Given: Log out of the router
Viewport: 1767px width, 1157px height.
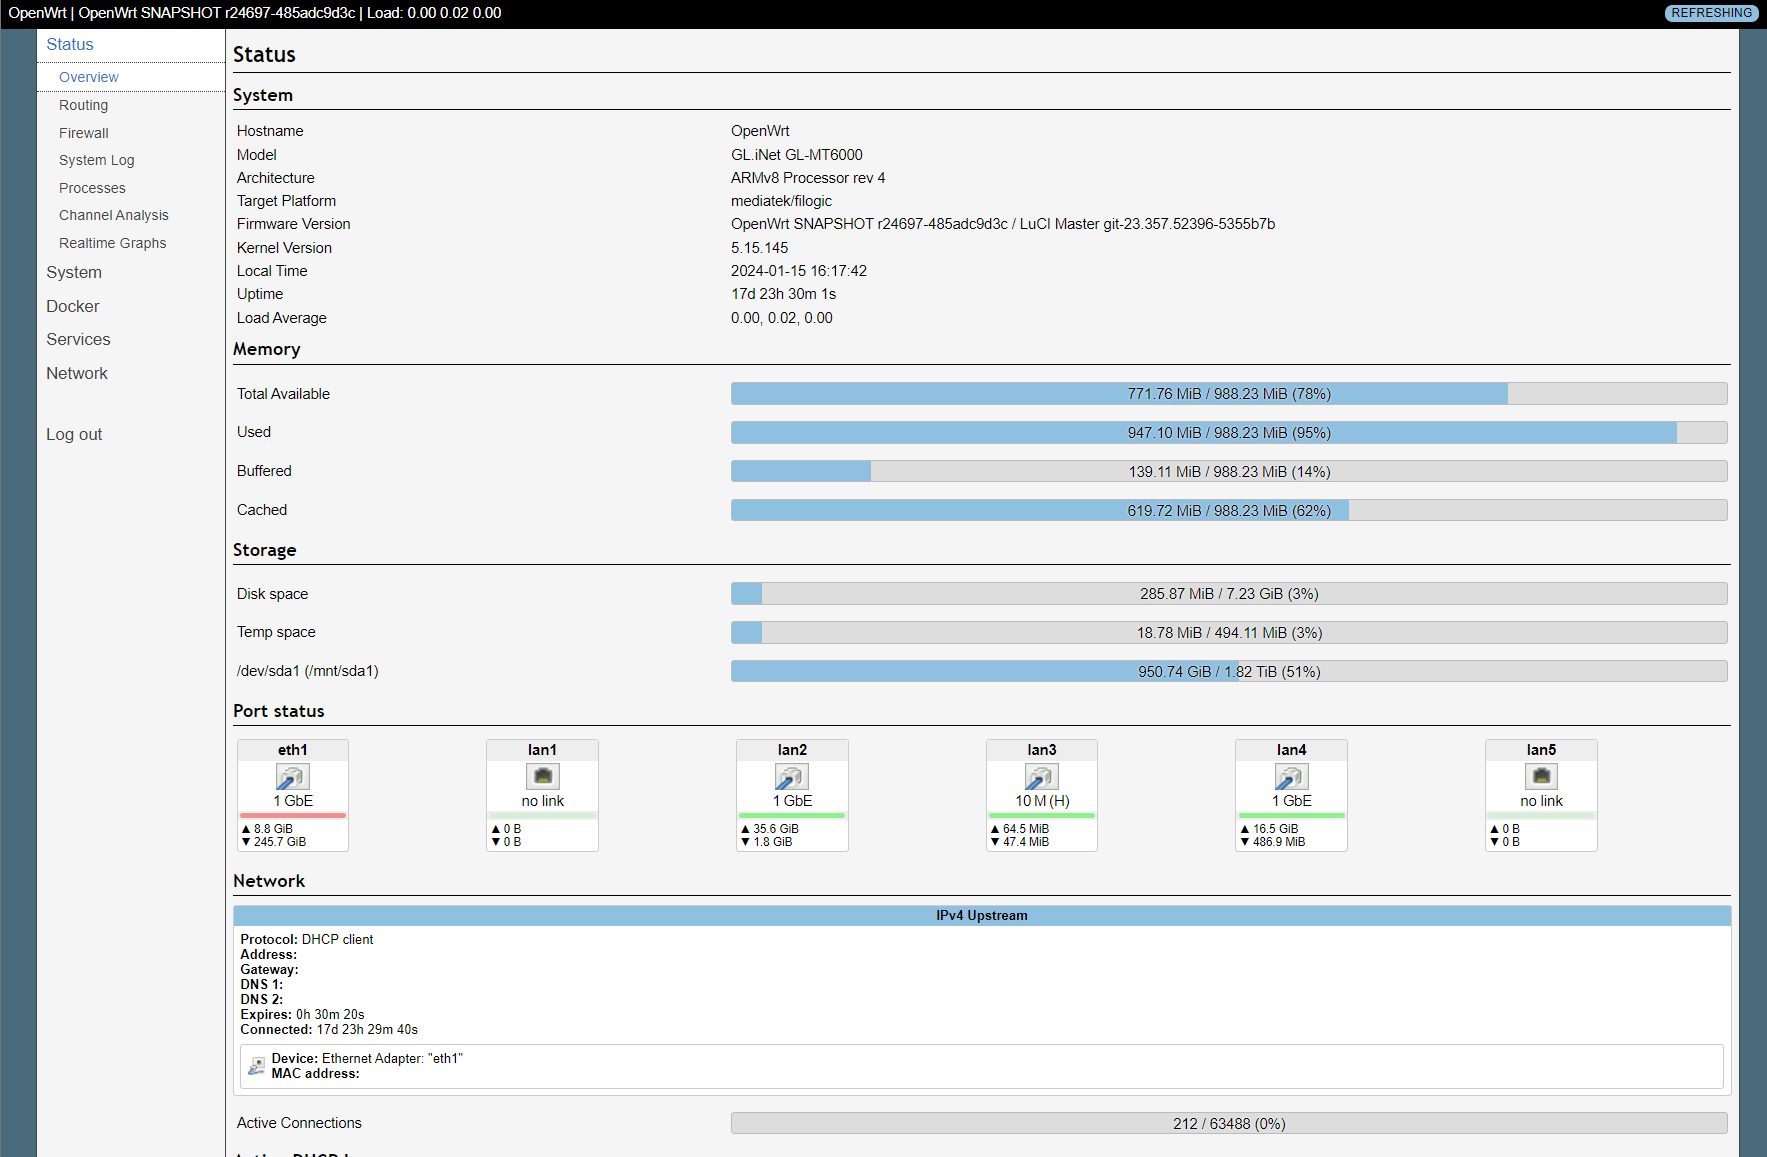Looking at the screenshot, I should pyautogui.click(x=74, y=434).
